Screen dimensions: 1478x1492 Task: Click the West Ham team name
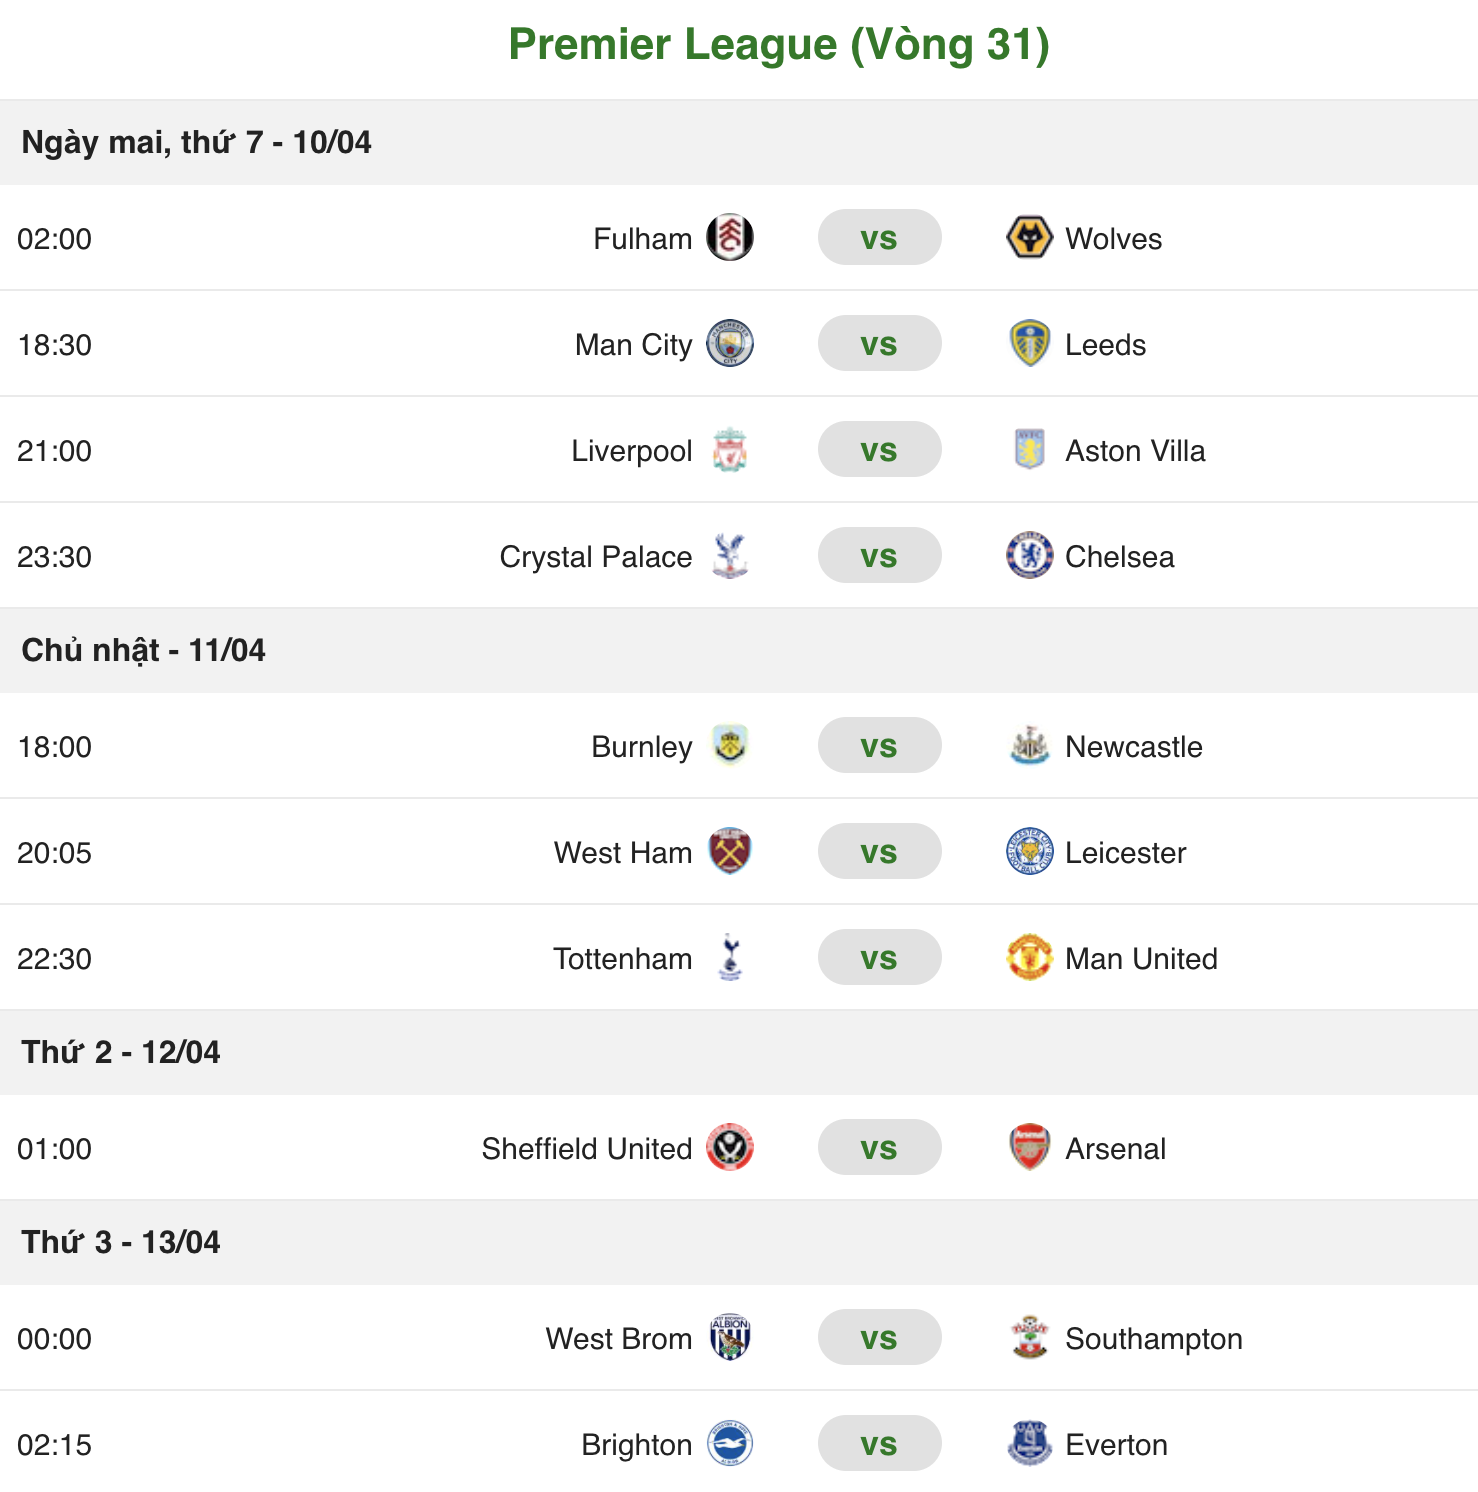click(x=623, y=852)
